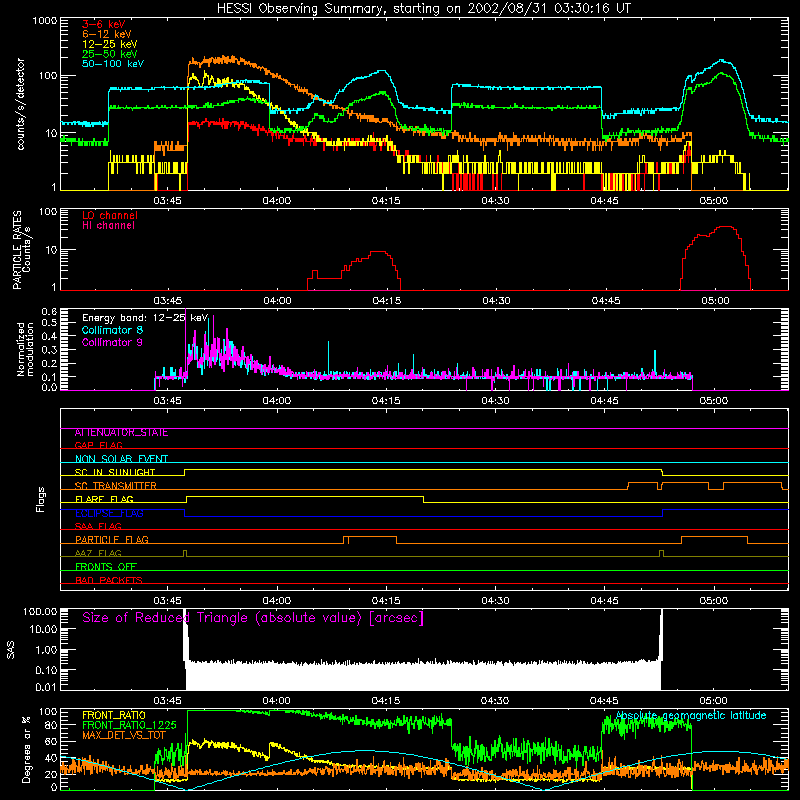
Task: Click the cyan 50-100 keV peak near 05:00
Action: click(x=721, y=61)
